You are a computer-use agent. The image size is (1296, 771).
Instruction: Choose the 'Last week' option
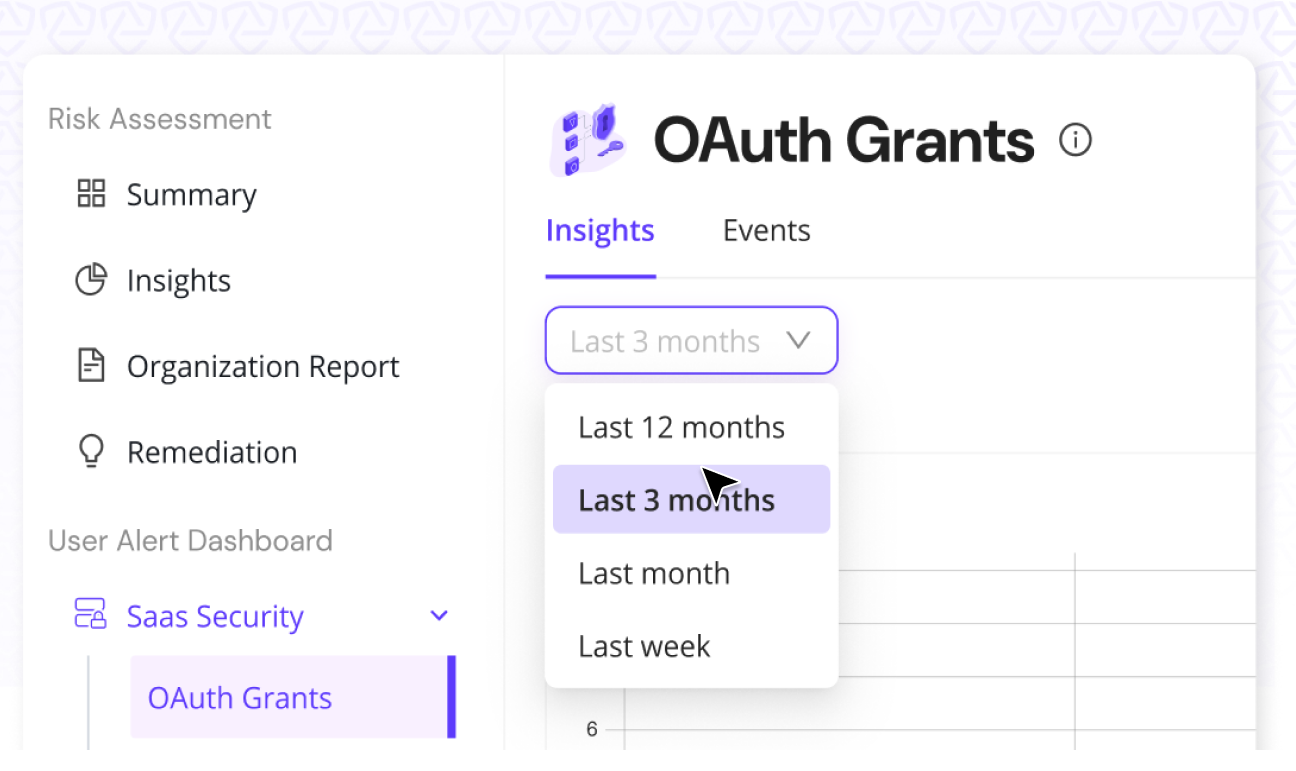pos(644,647)
